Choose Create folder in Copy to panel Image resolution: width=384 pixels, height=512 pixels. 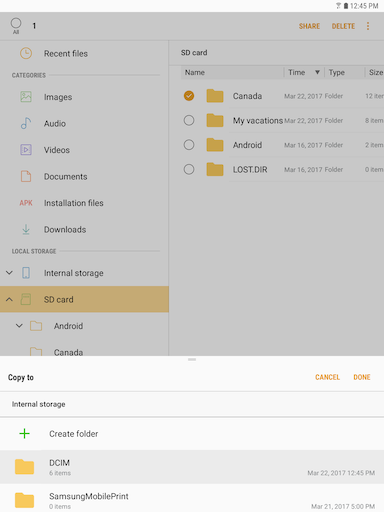(x=192, y=434)
